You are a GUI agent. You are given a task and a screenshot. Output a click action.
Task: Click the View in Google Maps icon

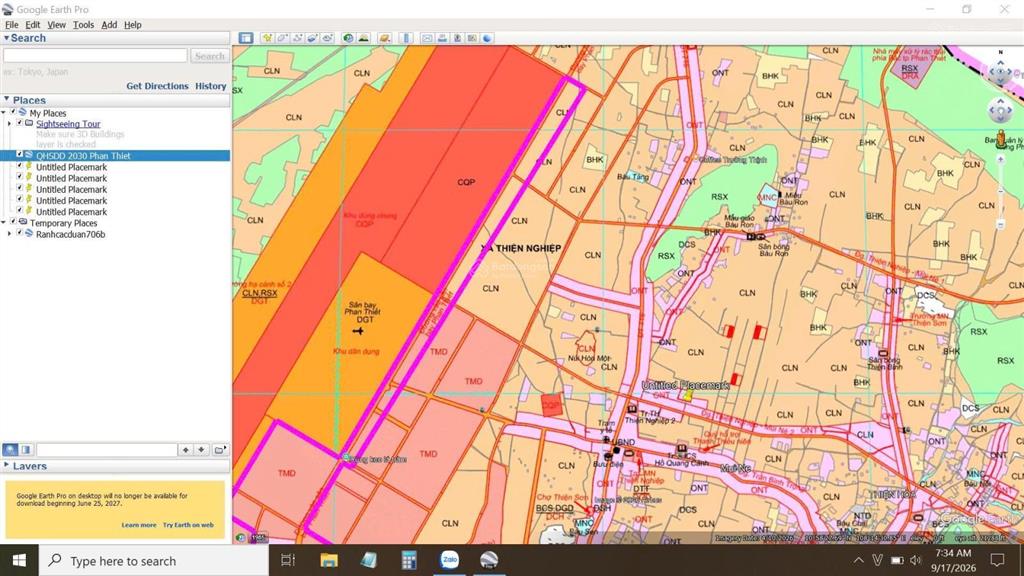point(472,38)
